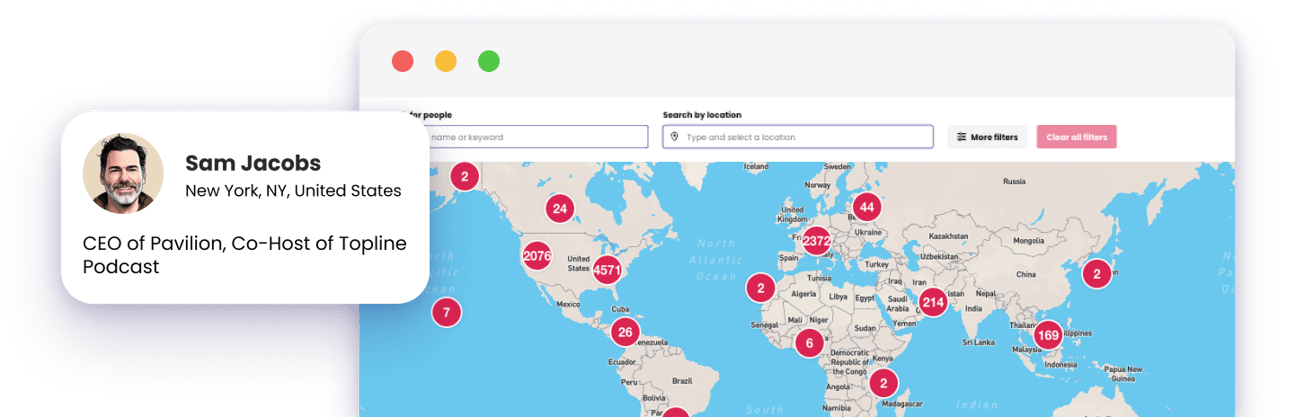Viewport: 1296px width, 417px height.
Task: Click the 2 cluster marker near Madagascar
Action: [x=883, y=382]
